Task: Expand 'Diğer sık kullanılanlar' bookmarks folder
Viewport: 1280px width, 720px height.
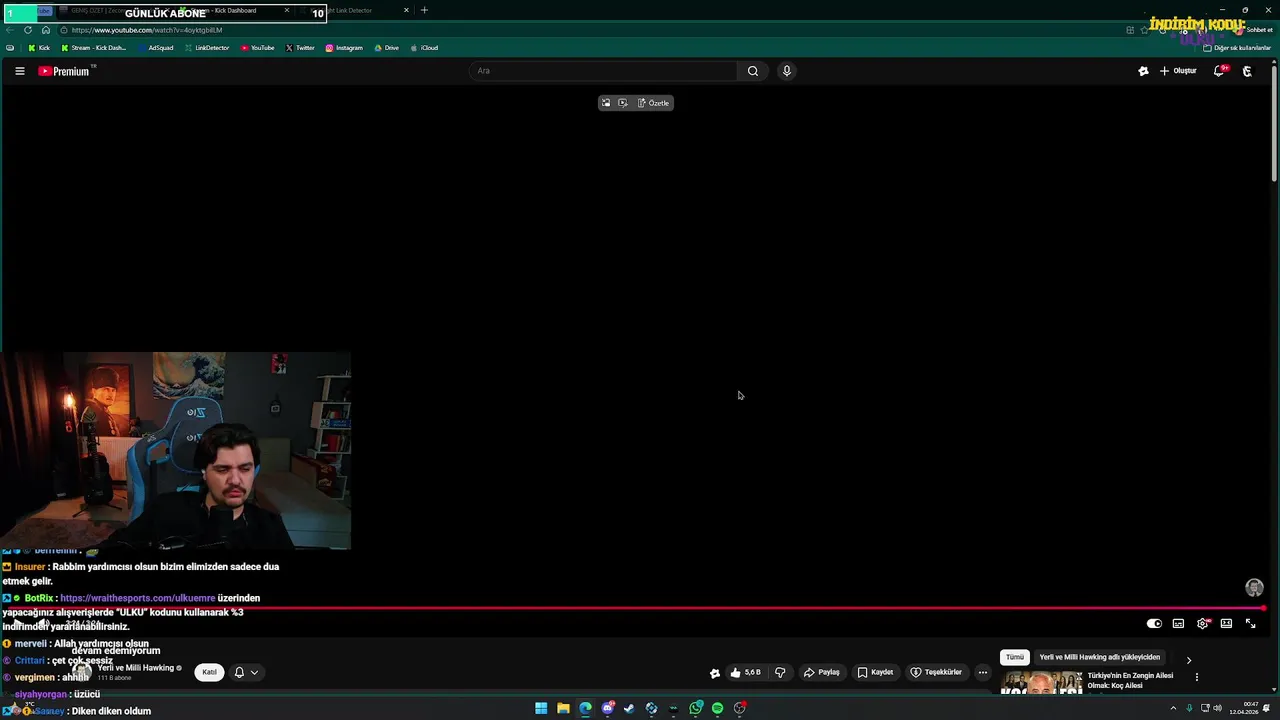Action: point(1237,48)
